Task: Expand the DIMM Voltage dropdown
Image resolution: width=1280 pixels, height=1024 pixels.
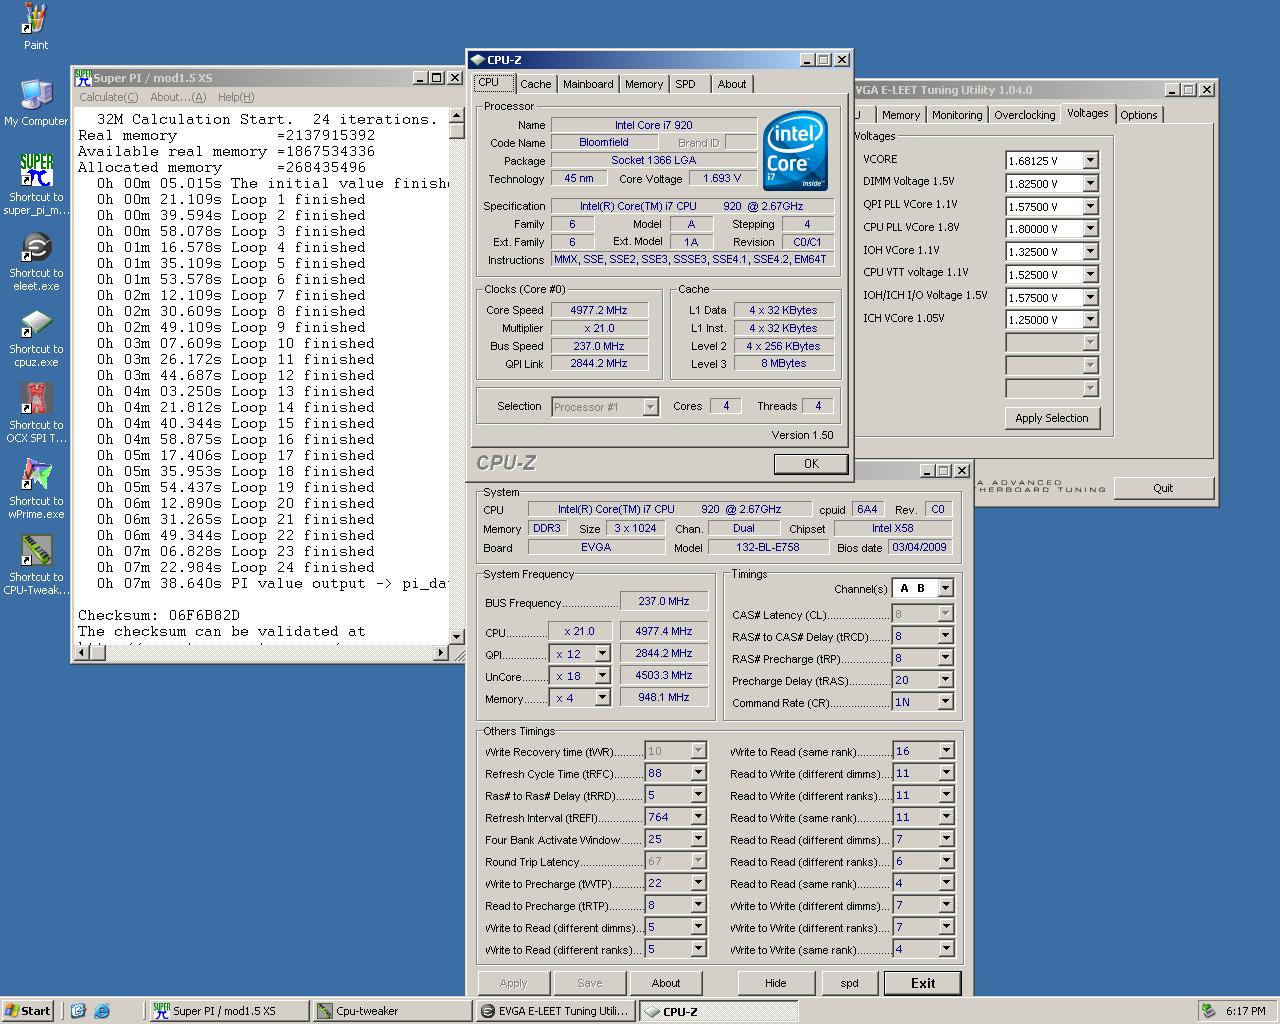Action: [x=1090, y=183]
